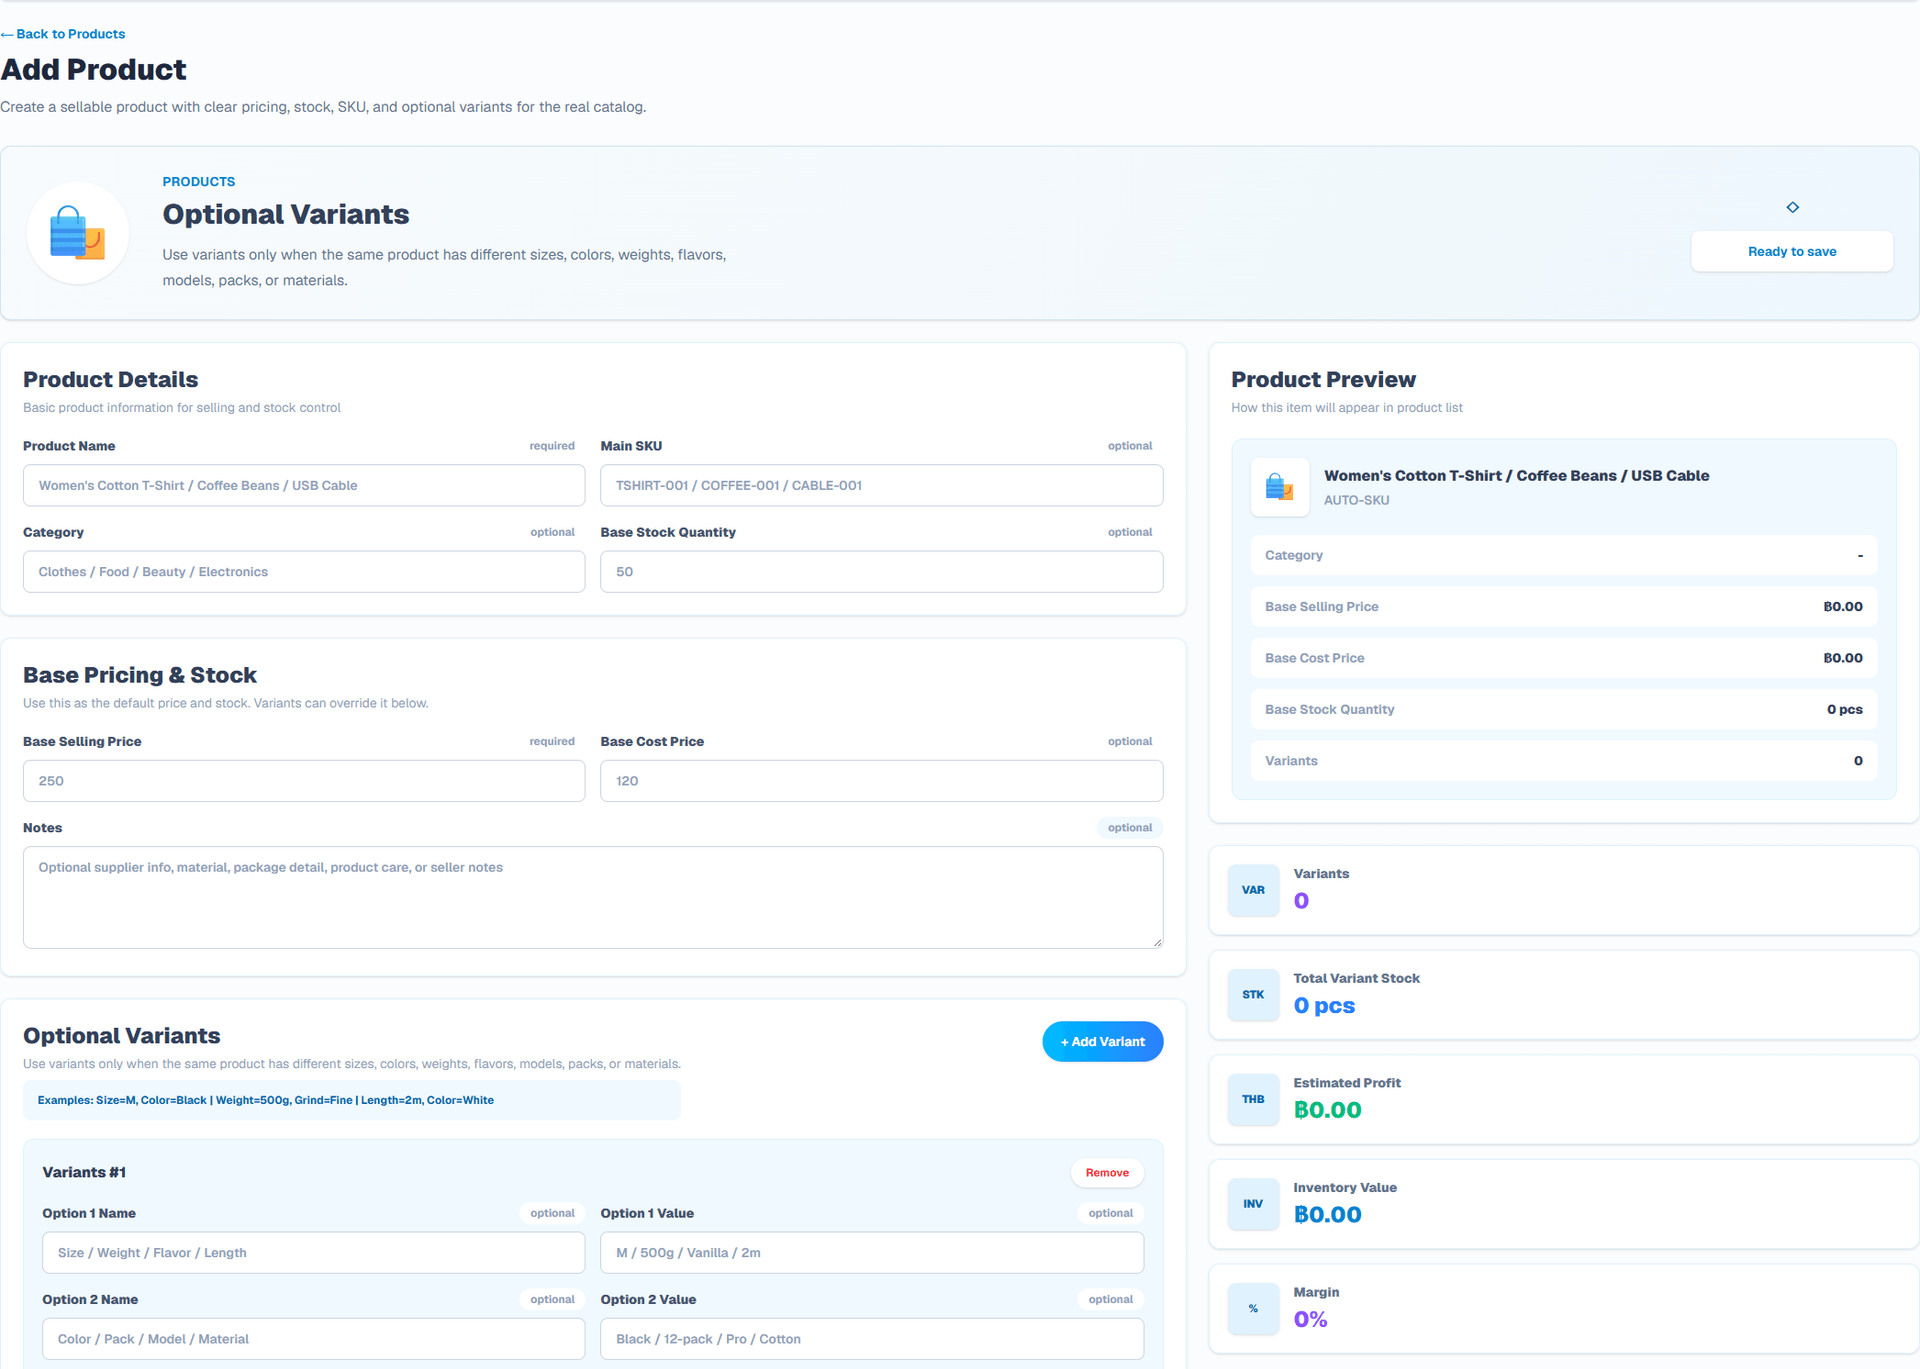This screenshot has height=1369, width=1920.
Task: Click the AUTO-SKU text in preview
Action: (1356, 500)
